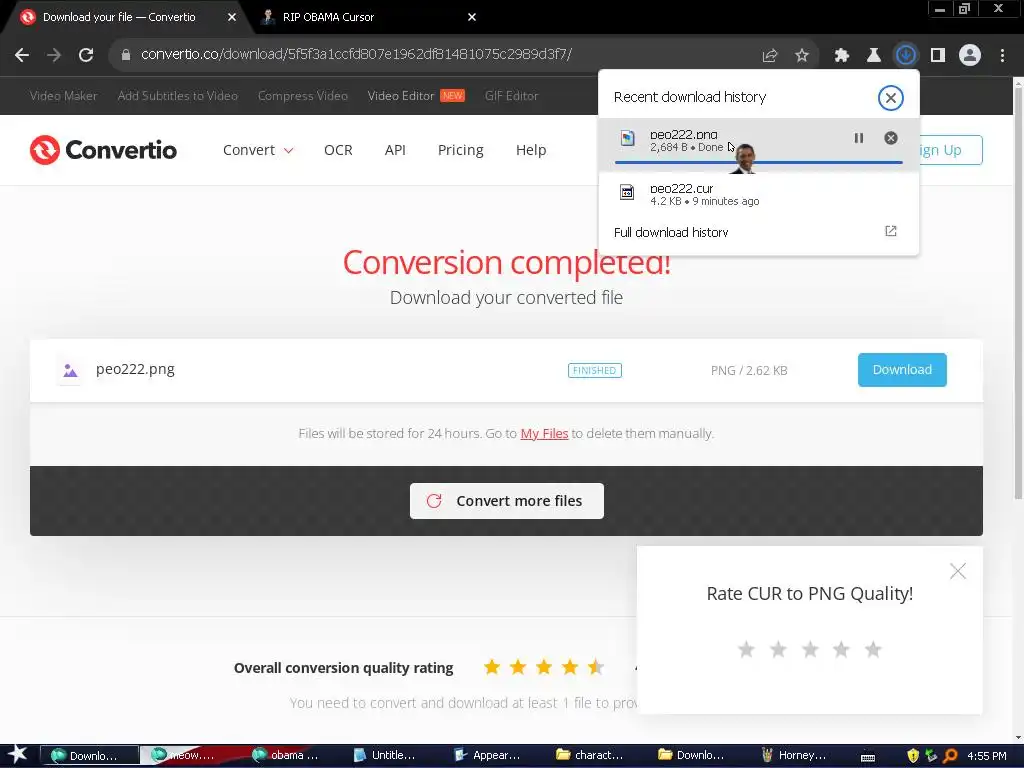Viewport: 1024px width, 768px height.
Task: Rate quality with the first star
Action: [746, 649]
